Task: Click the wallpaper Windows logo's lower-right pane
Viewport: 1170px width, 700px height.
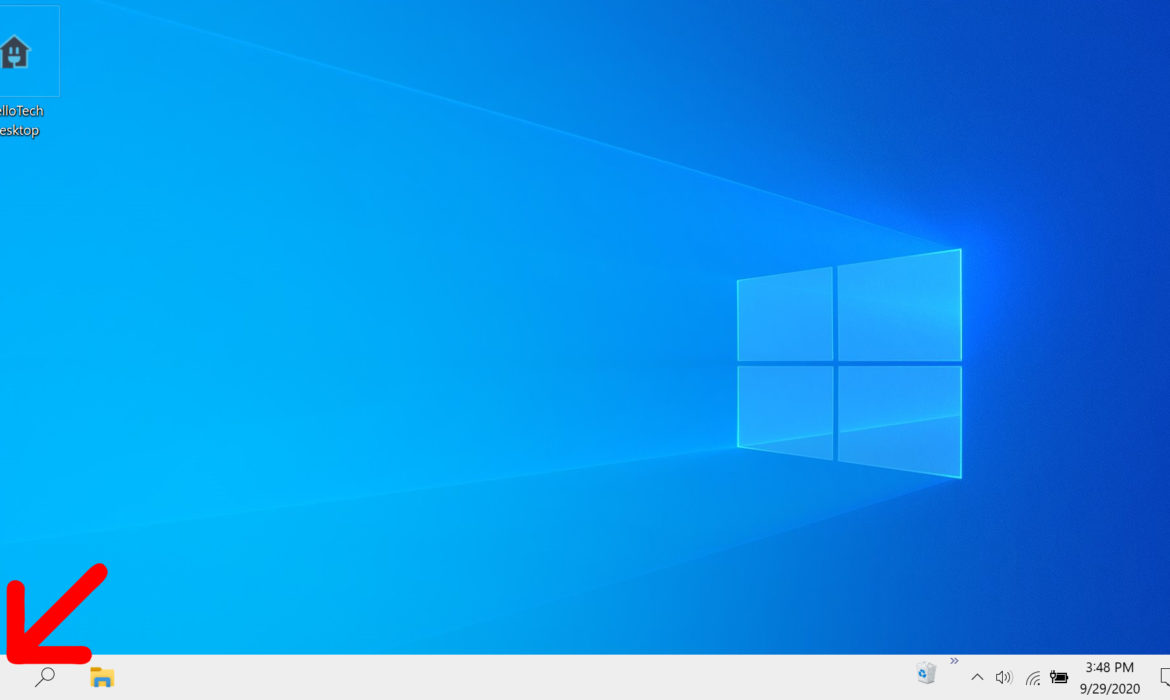Action: 898,418
